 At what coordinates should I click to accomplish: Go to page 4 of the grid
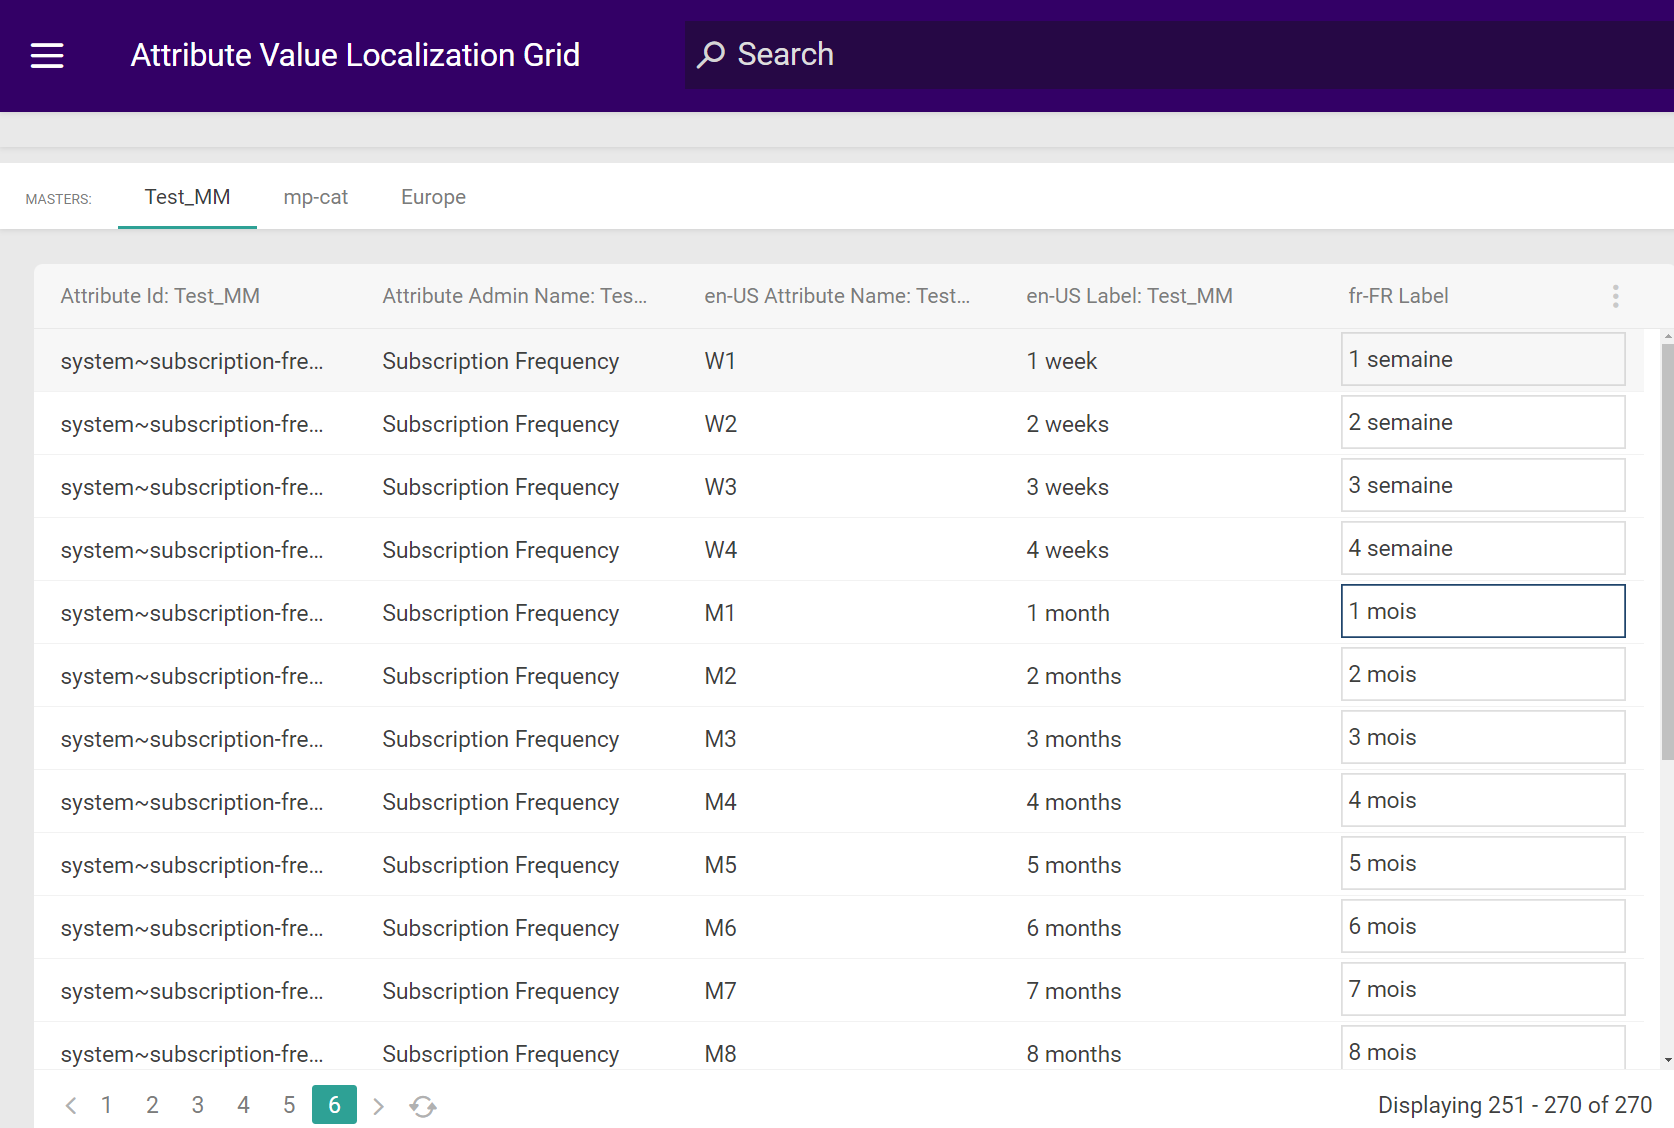[243, 1105]
